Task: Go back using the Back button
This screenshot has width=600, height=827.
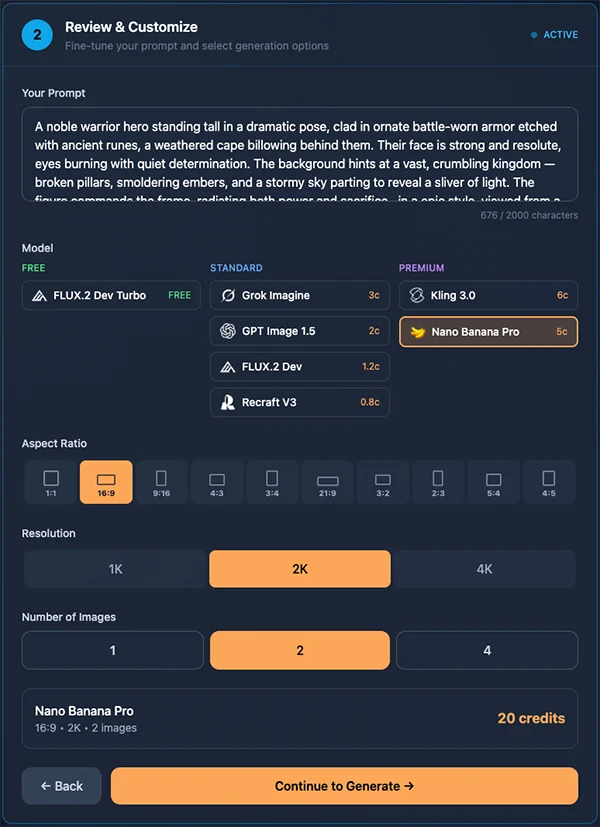Action: point(61,786)
